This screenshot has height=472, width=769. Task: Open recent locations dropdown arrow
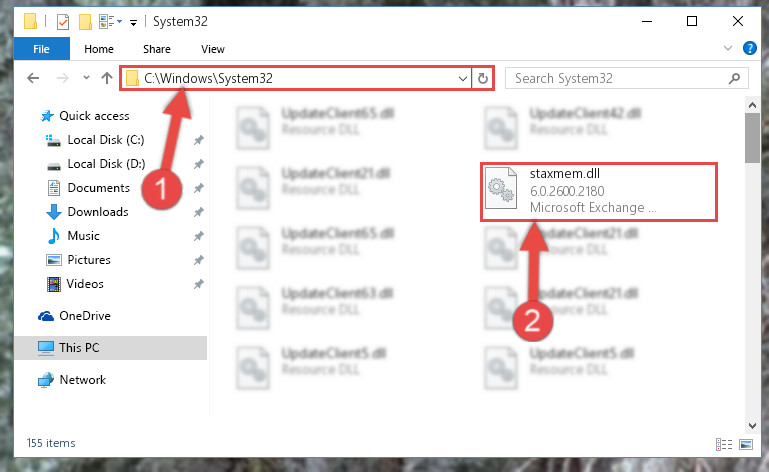[x=86, y=78]
